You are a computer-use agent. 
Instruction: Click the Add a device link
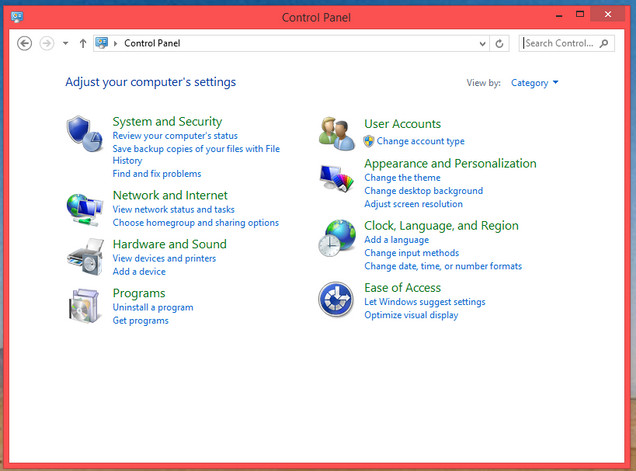[x=139, y=271]
